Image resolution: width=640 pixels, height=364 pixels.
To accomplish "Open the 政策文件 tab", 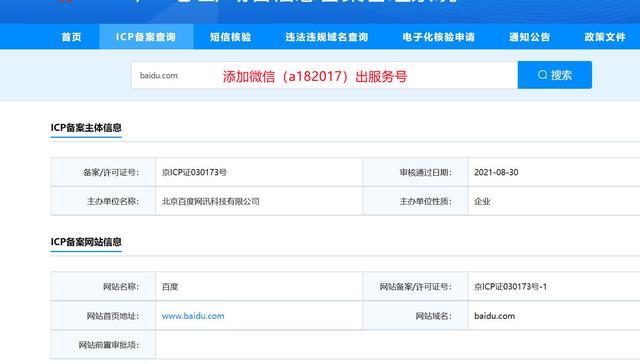I will [604, 37].
